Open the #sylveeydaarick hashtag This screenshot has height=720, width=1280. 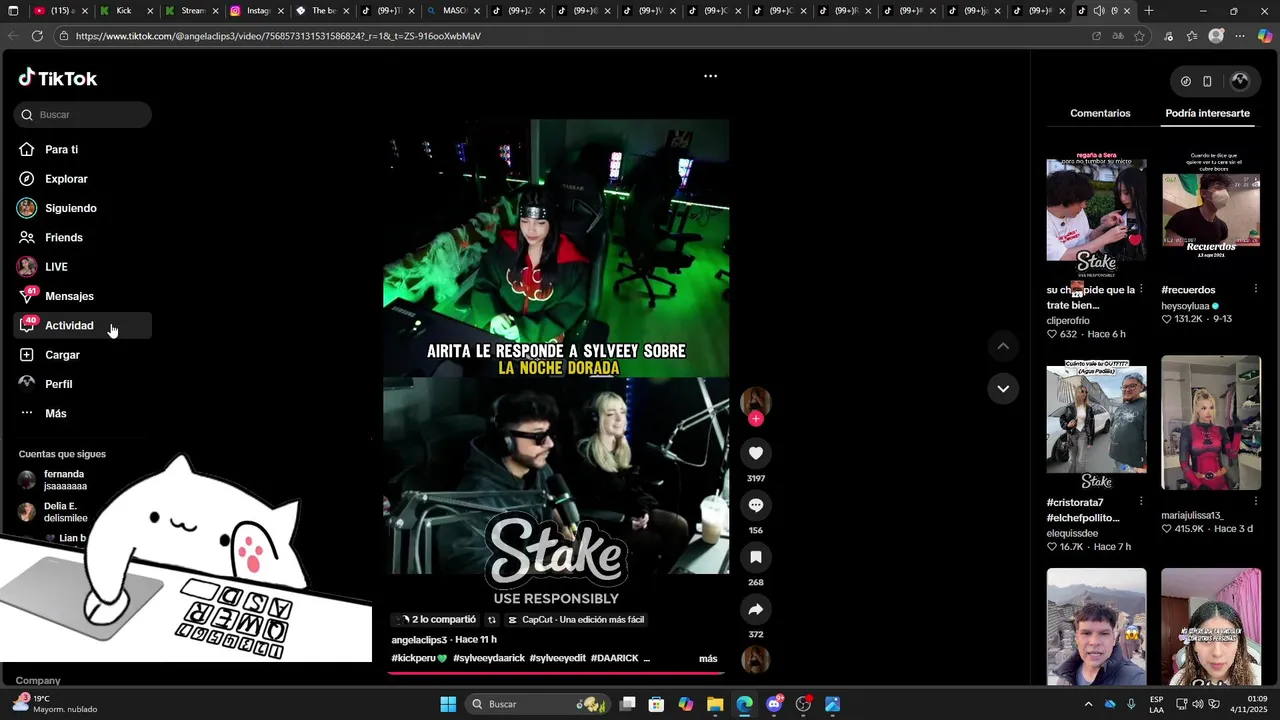pos(489,659)
